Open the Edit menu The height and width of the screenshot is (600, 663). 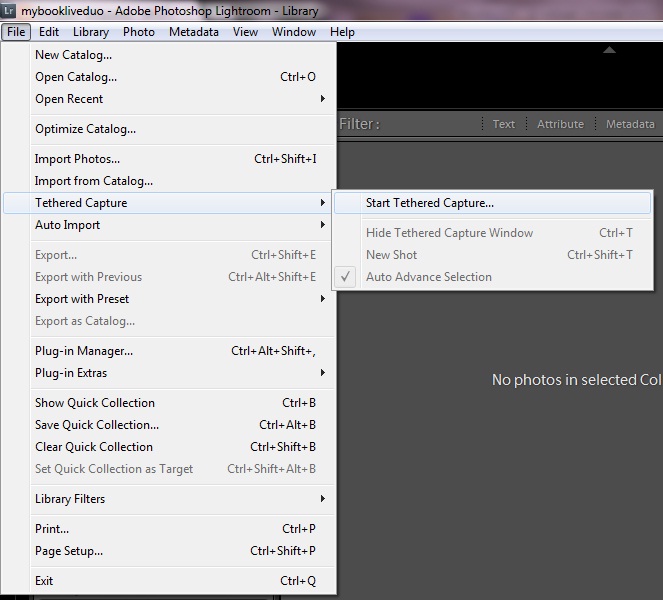point(49,32)
